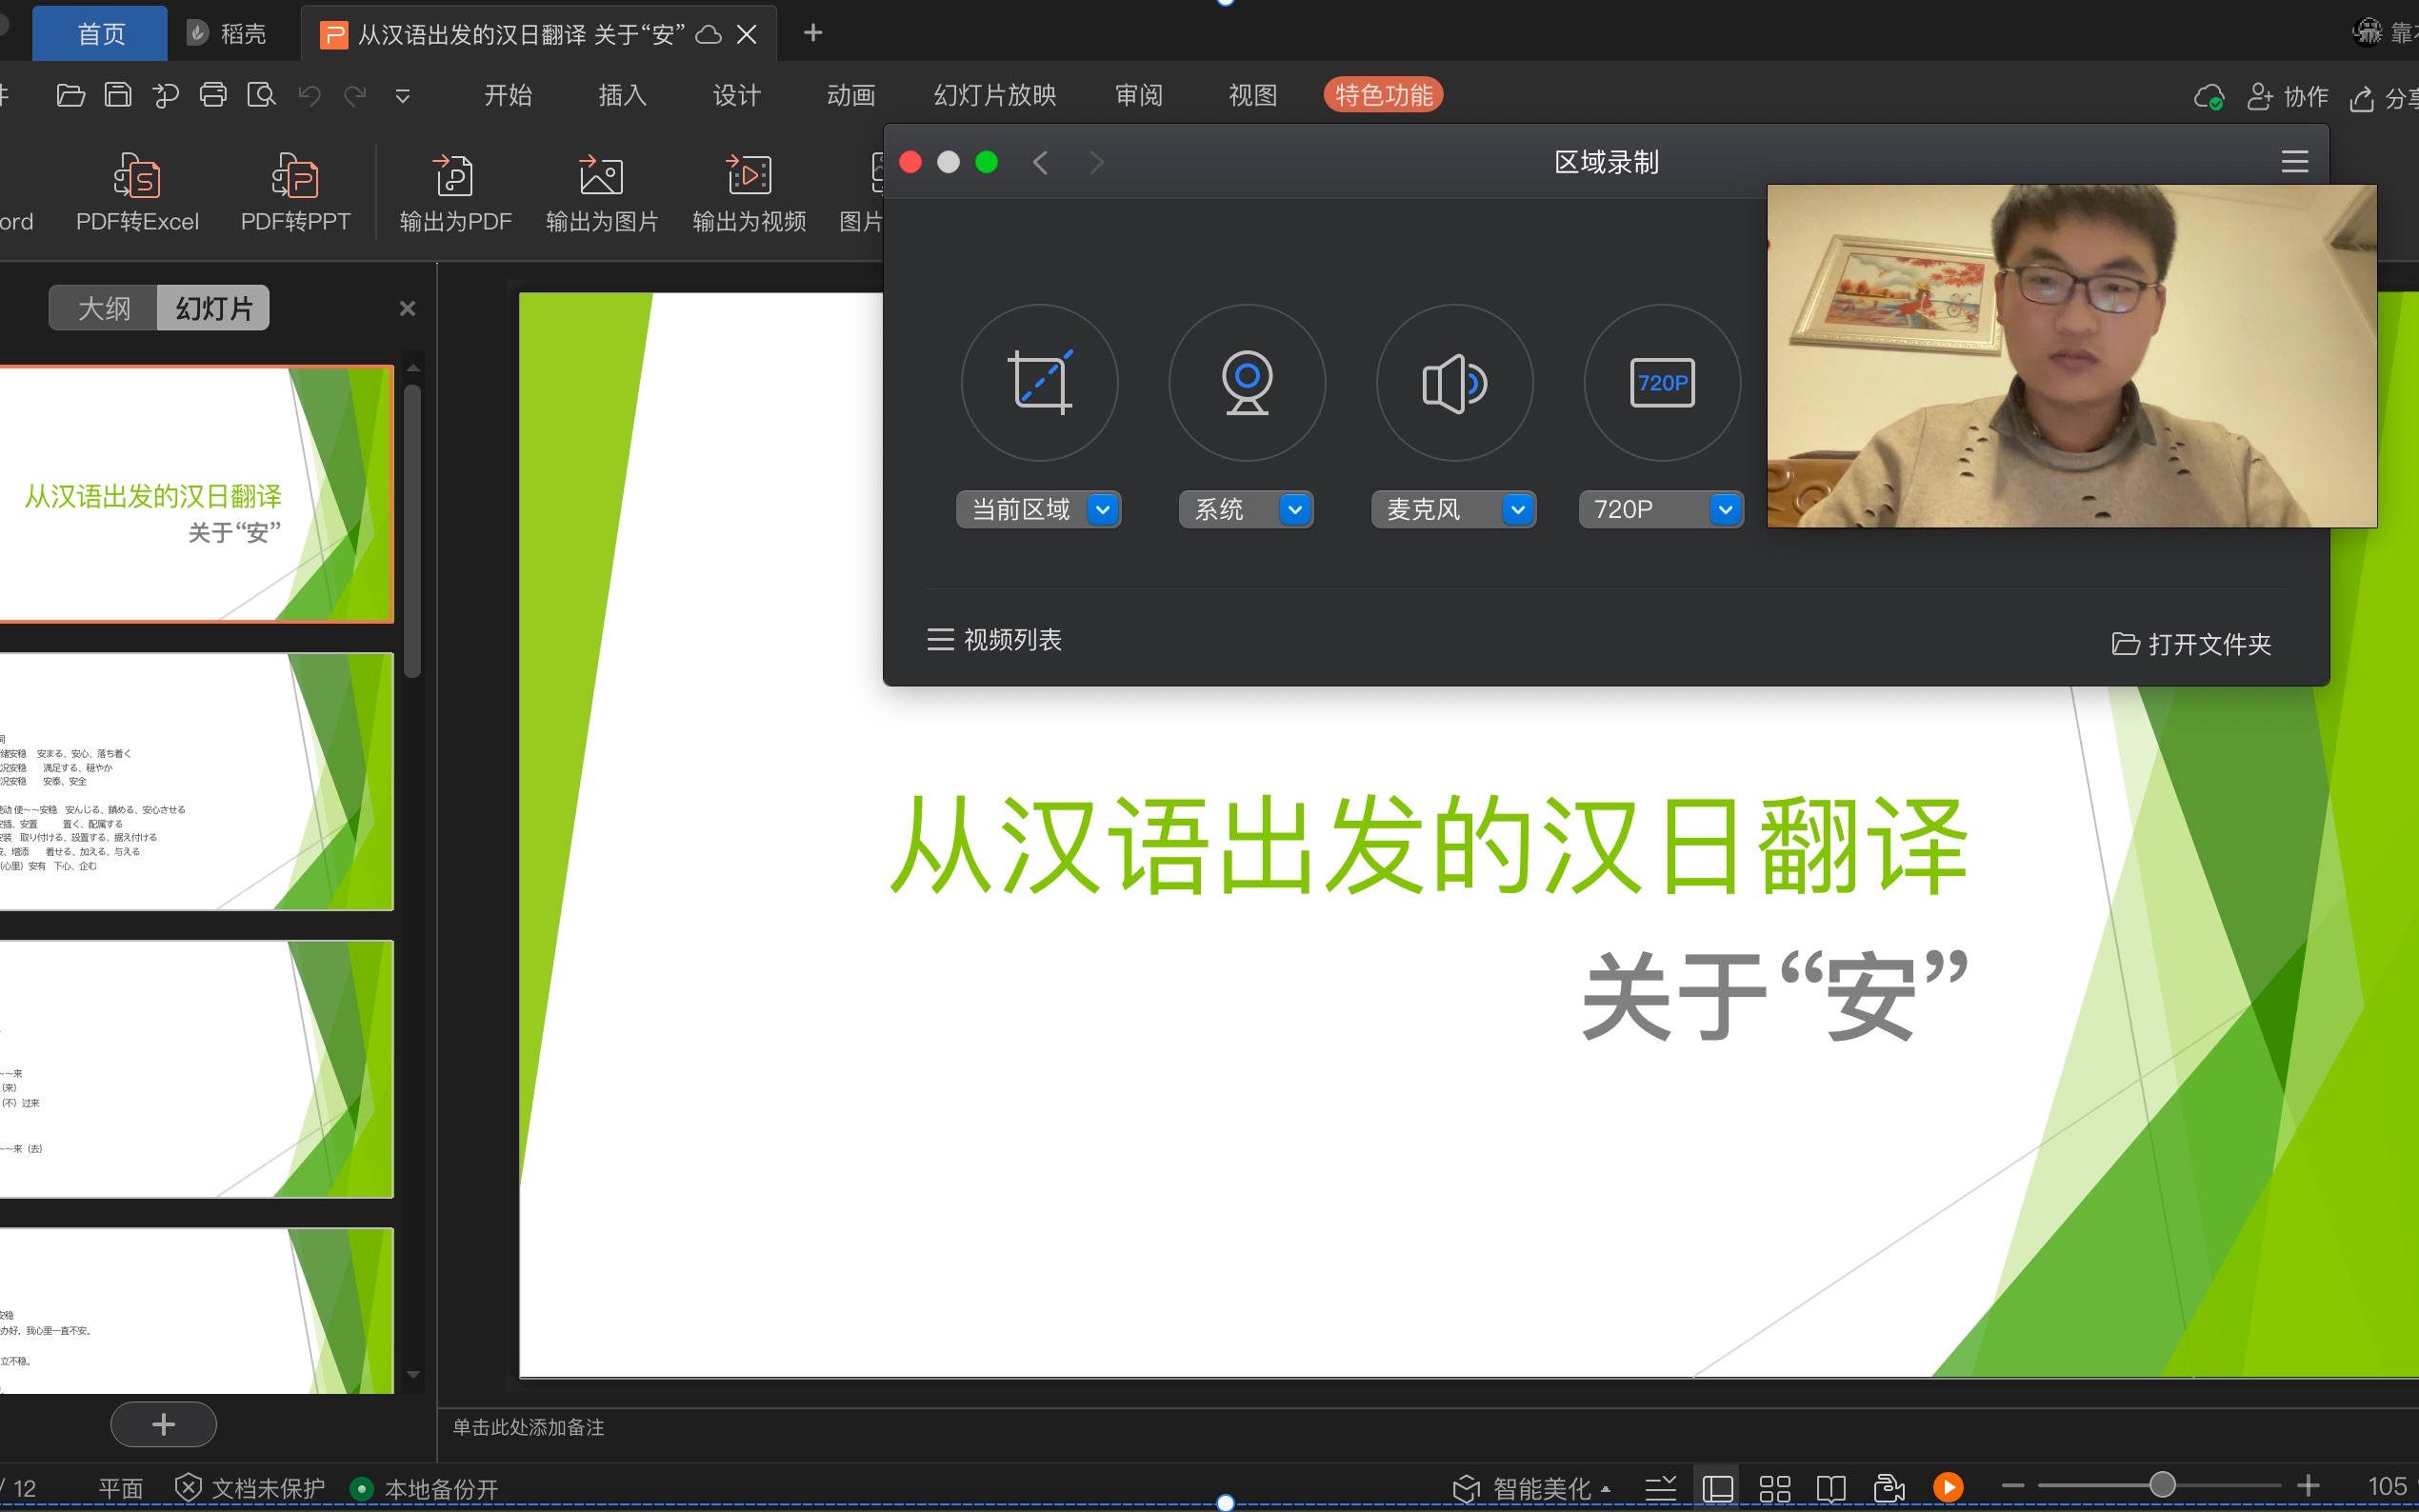Switch to 插入 ribbon tab
This screenshot has width=2419, height=1512.
[622, 95]
